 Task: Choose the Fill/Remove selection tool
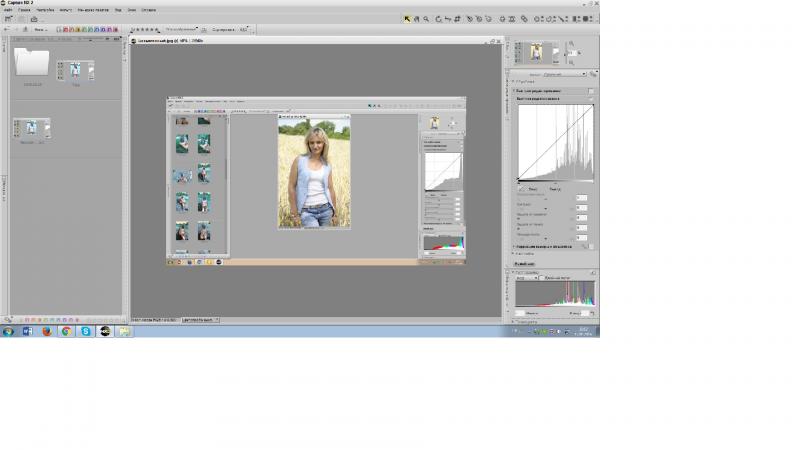tap(588, 19)
